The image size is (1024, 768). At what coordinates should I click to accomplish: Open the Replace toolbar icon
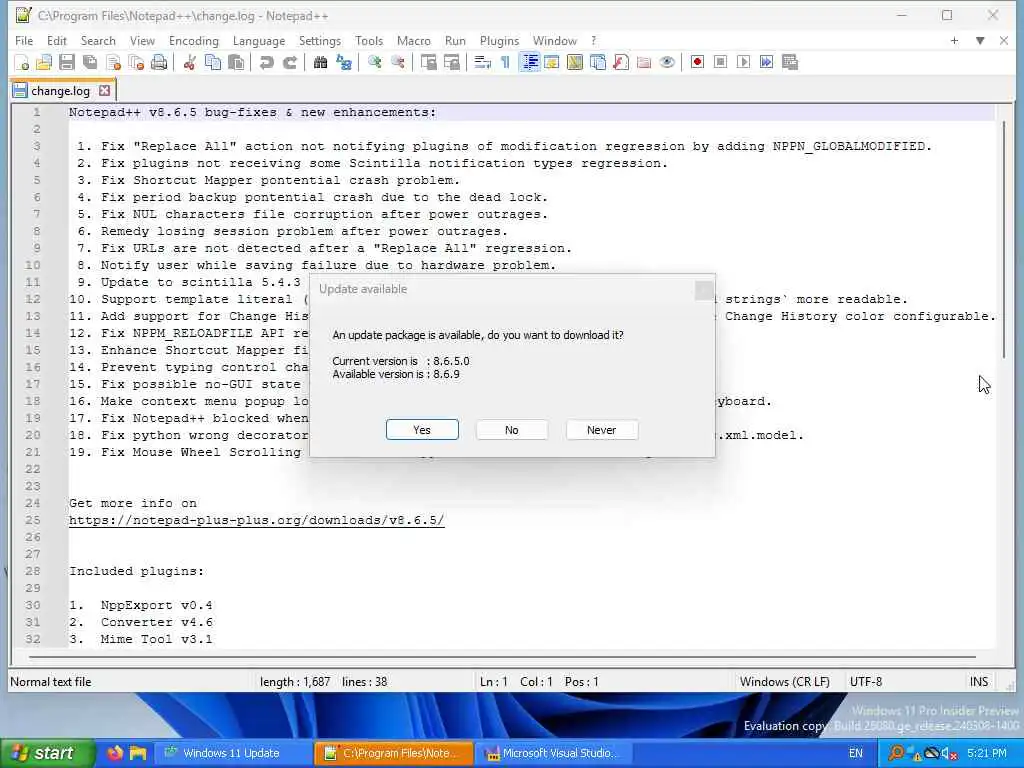pyautogui.click(x=344, y=63)
